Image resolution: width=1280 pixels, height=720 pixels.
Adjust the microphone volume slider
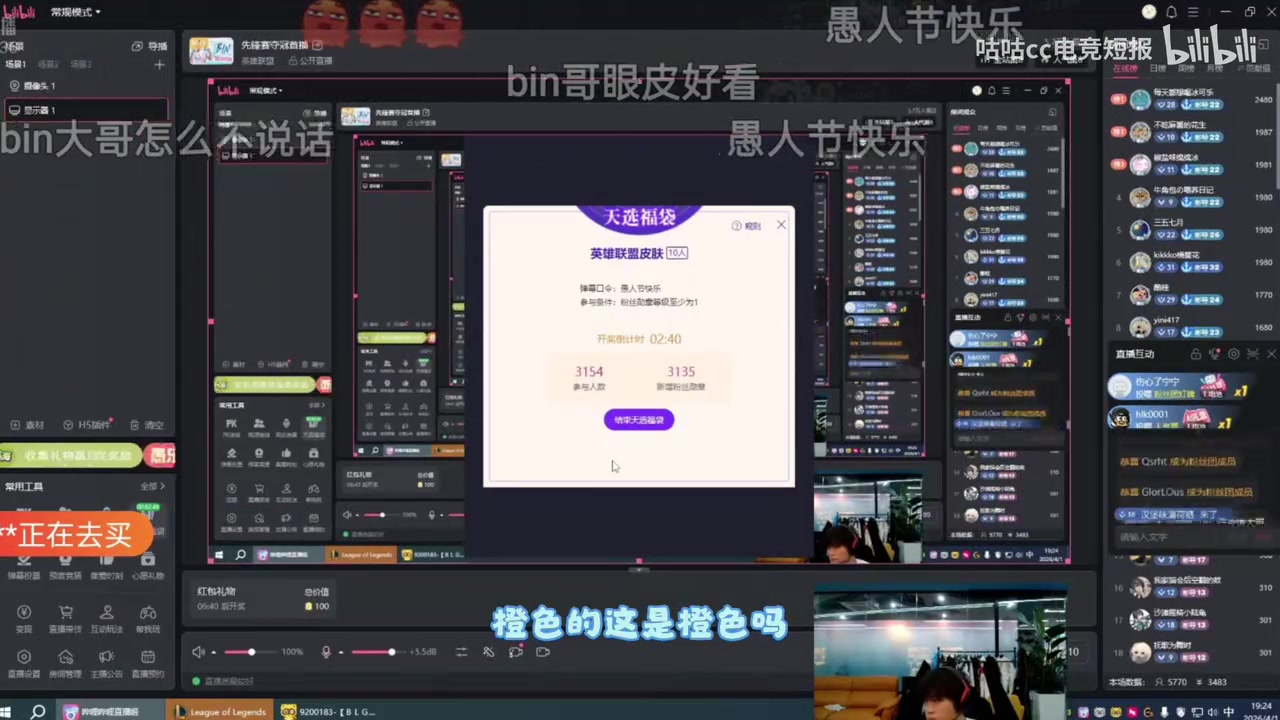[391, 652]
